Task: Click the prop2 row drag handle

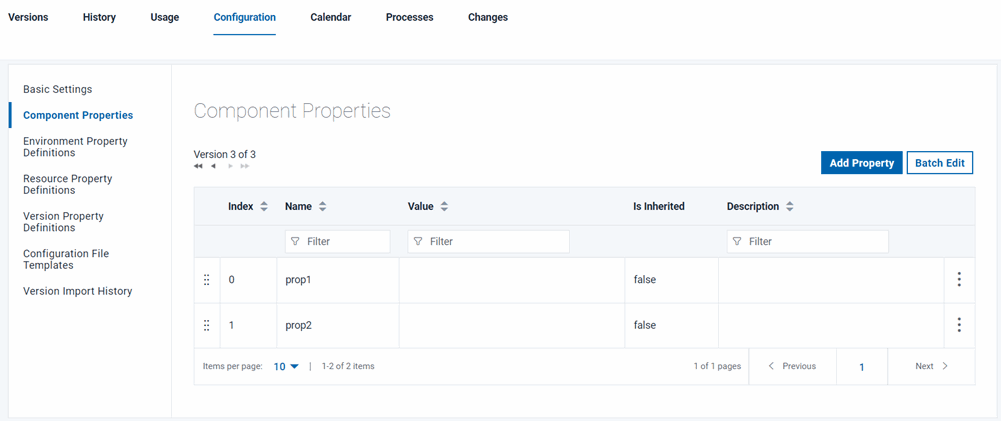Action: [x=207, y=325]
